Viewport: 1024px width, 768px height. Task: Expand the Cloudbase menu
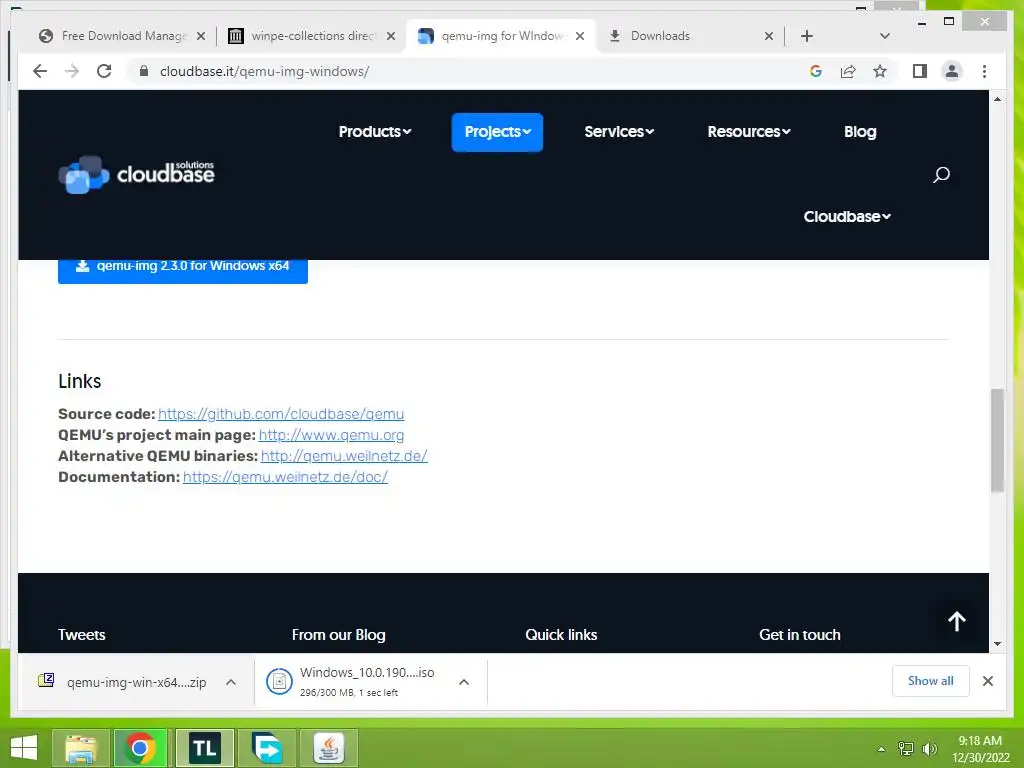click(x=847, y=217)
